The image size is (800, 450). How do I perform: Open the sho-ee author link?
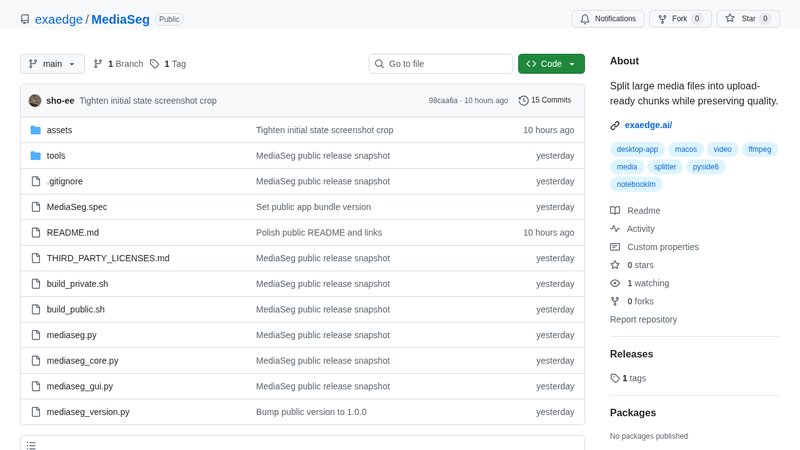60,101
